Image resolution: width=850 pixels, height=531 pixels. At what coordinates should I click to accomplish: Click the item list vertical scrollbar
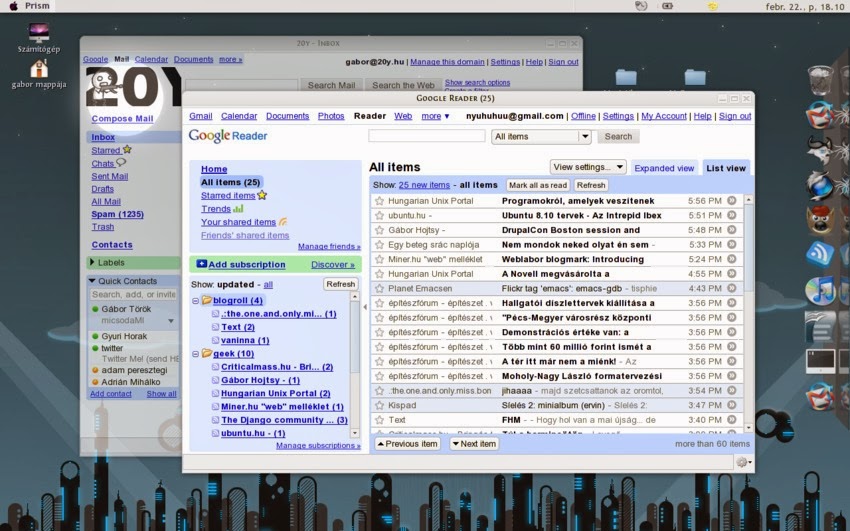point(749,314)
